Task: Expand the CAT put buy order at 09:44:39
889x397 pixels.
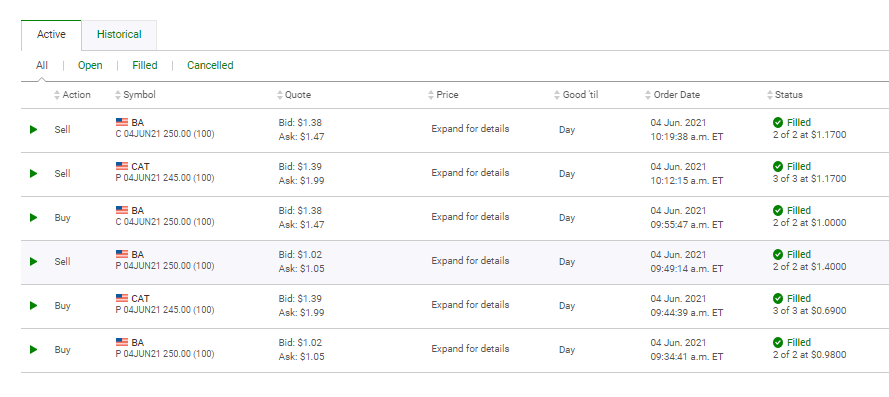Action: (33, 306)
